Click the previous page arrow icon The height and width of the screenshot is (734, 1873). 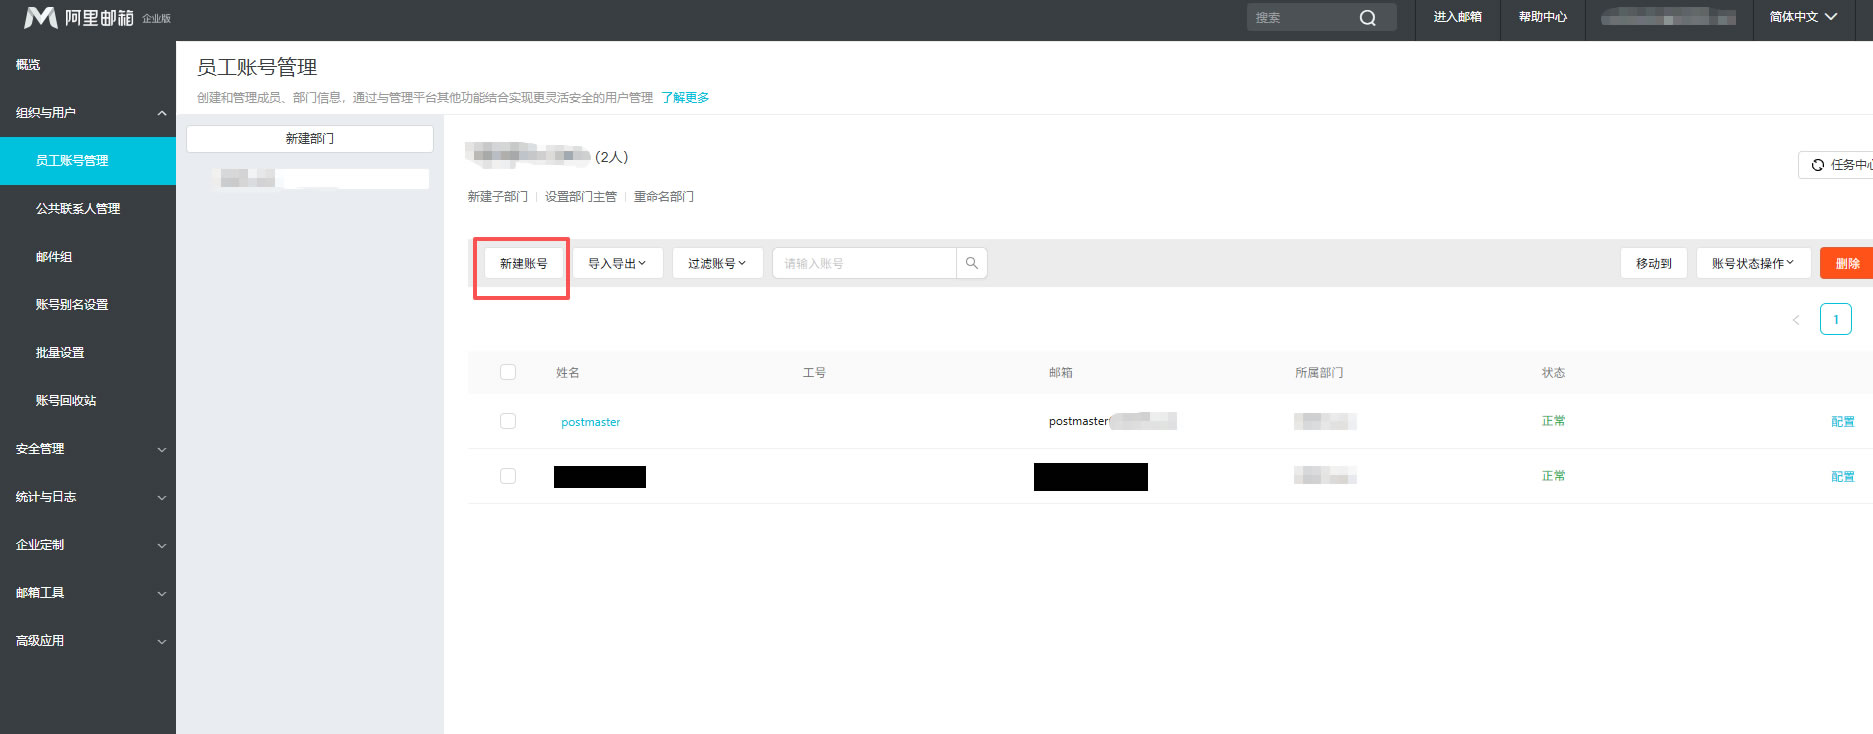point(1795,320)
